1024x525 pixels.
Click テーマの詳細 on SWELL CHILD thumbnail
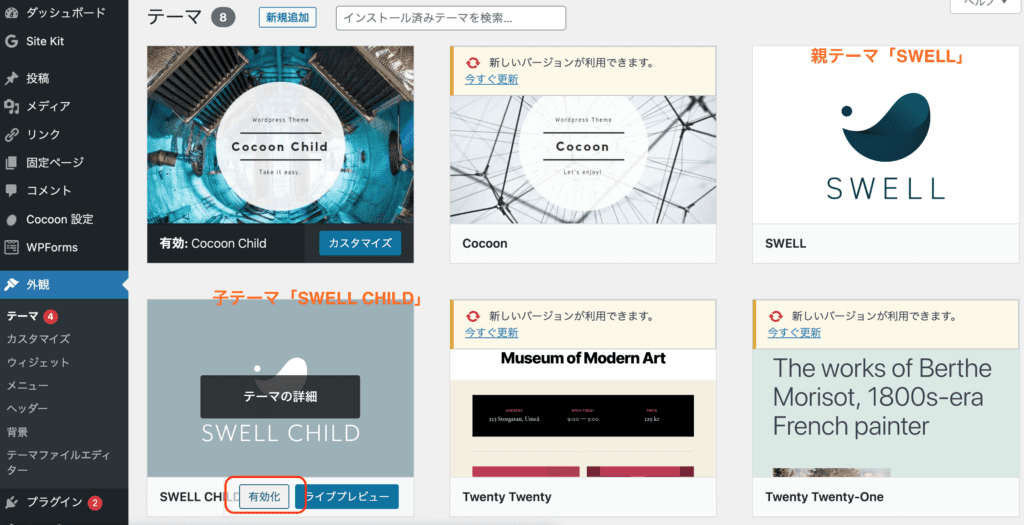point(280,396)
